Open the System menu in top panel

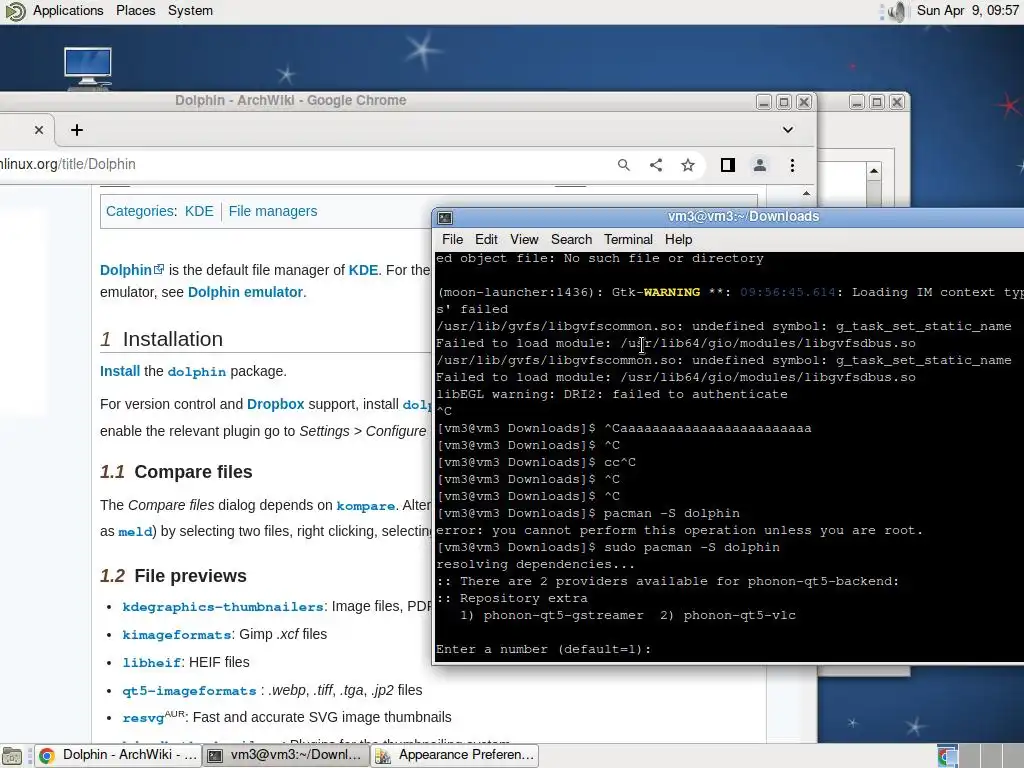coord(190,10)
